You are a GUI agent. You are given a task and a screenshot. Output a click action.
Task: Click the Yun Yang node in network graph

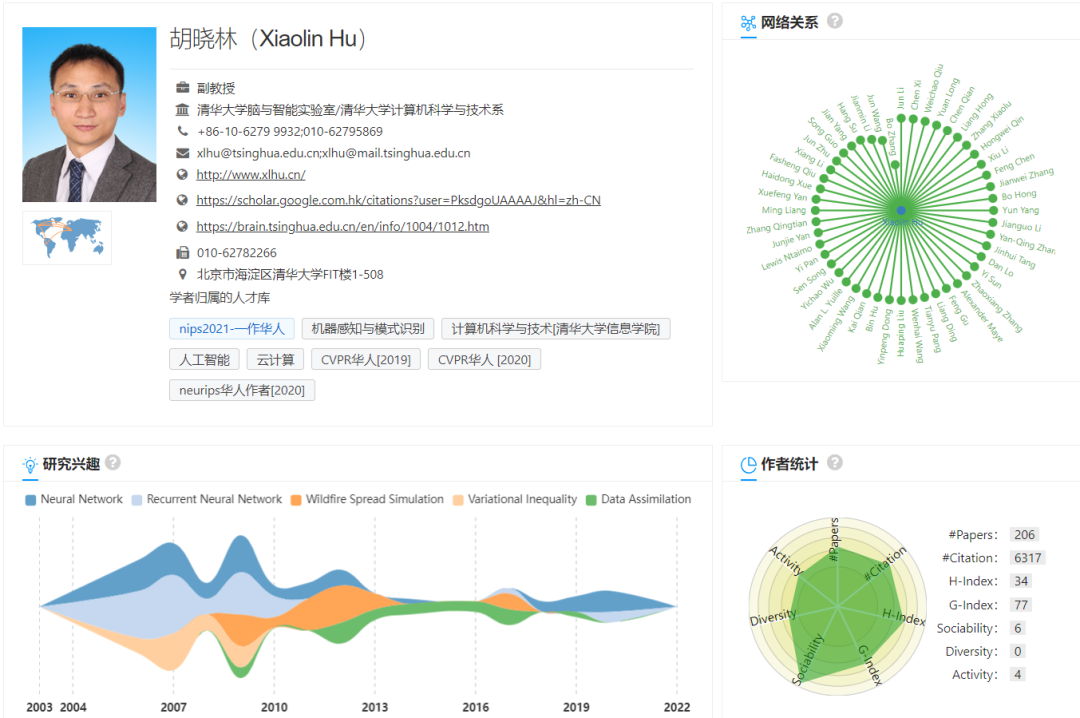pos(993,210)
